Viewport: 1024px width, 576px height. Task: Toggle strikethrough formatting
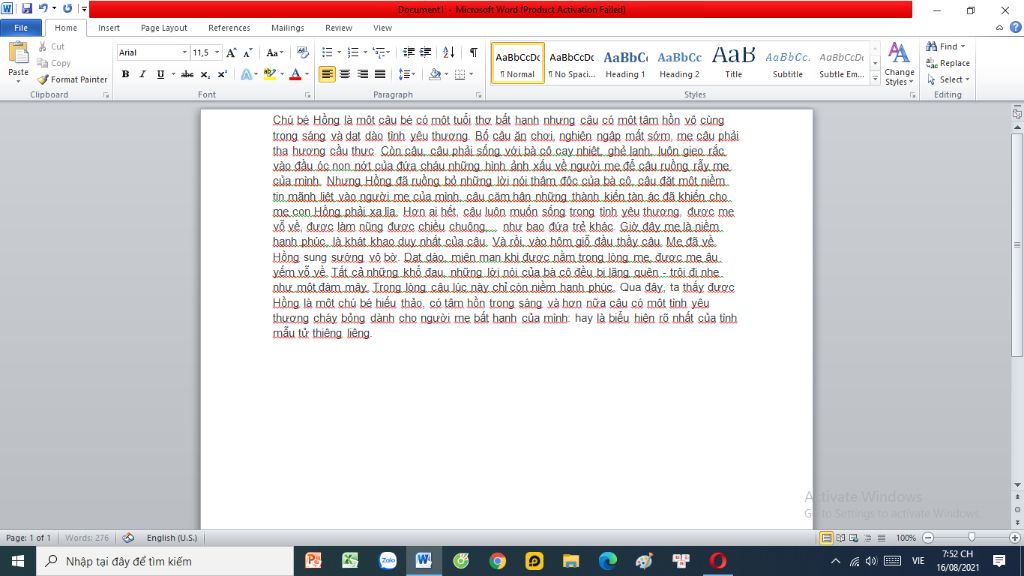(x=187, y=74)
